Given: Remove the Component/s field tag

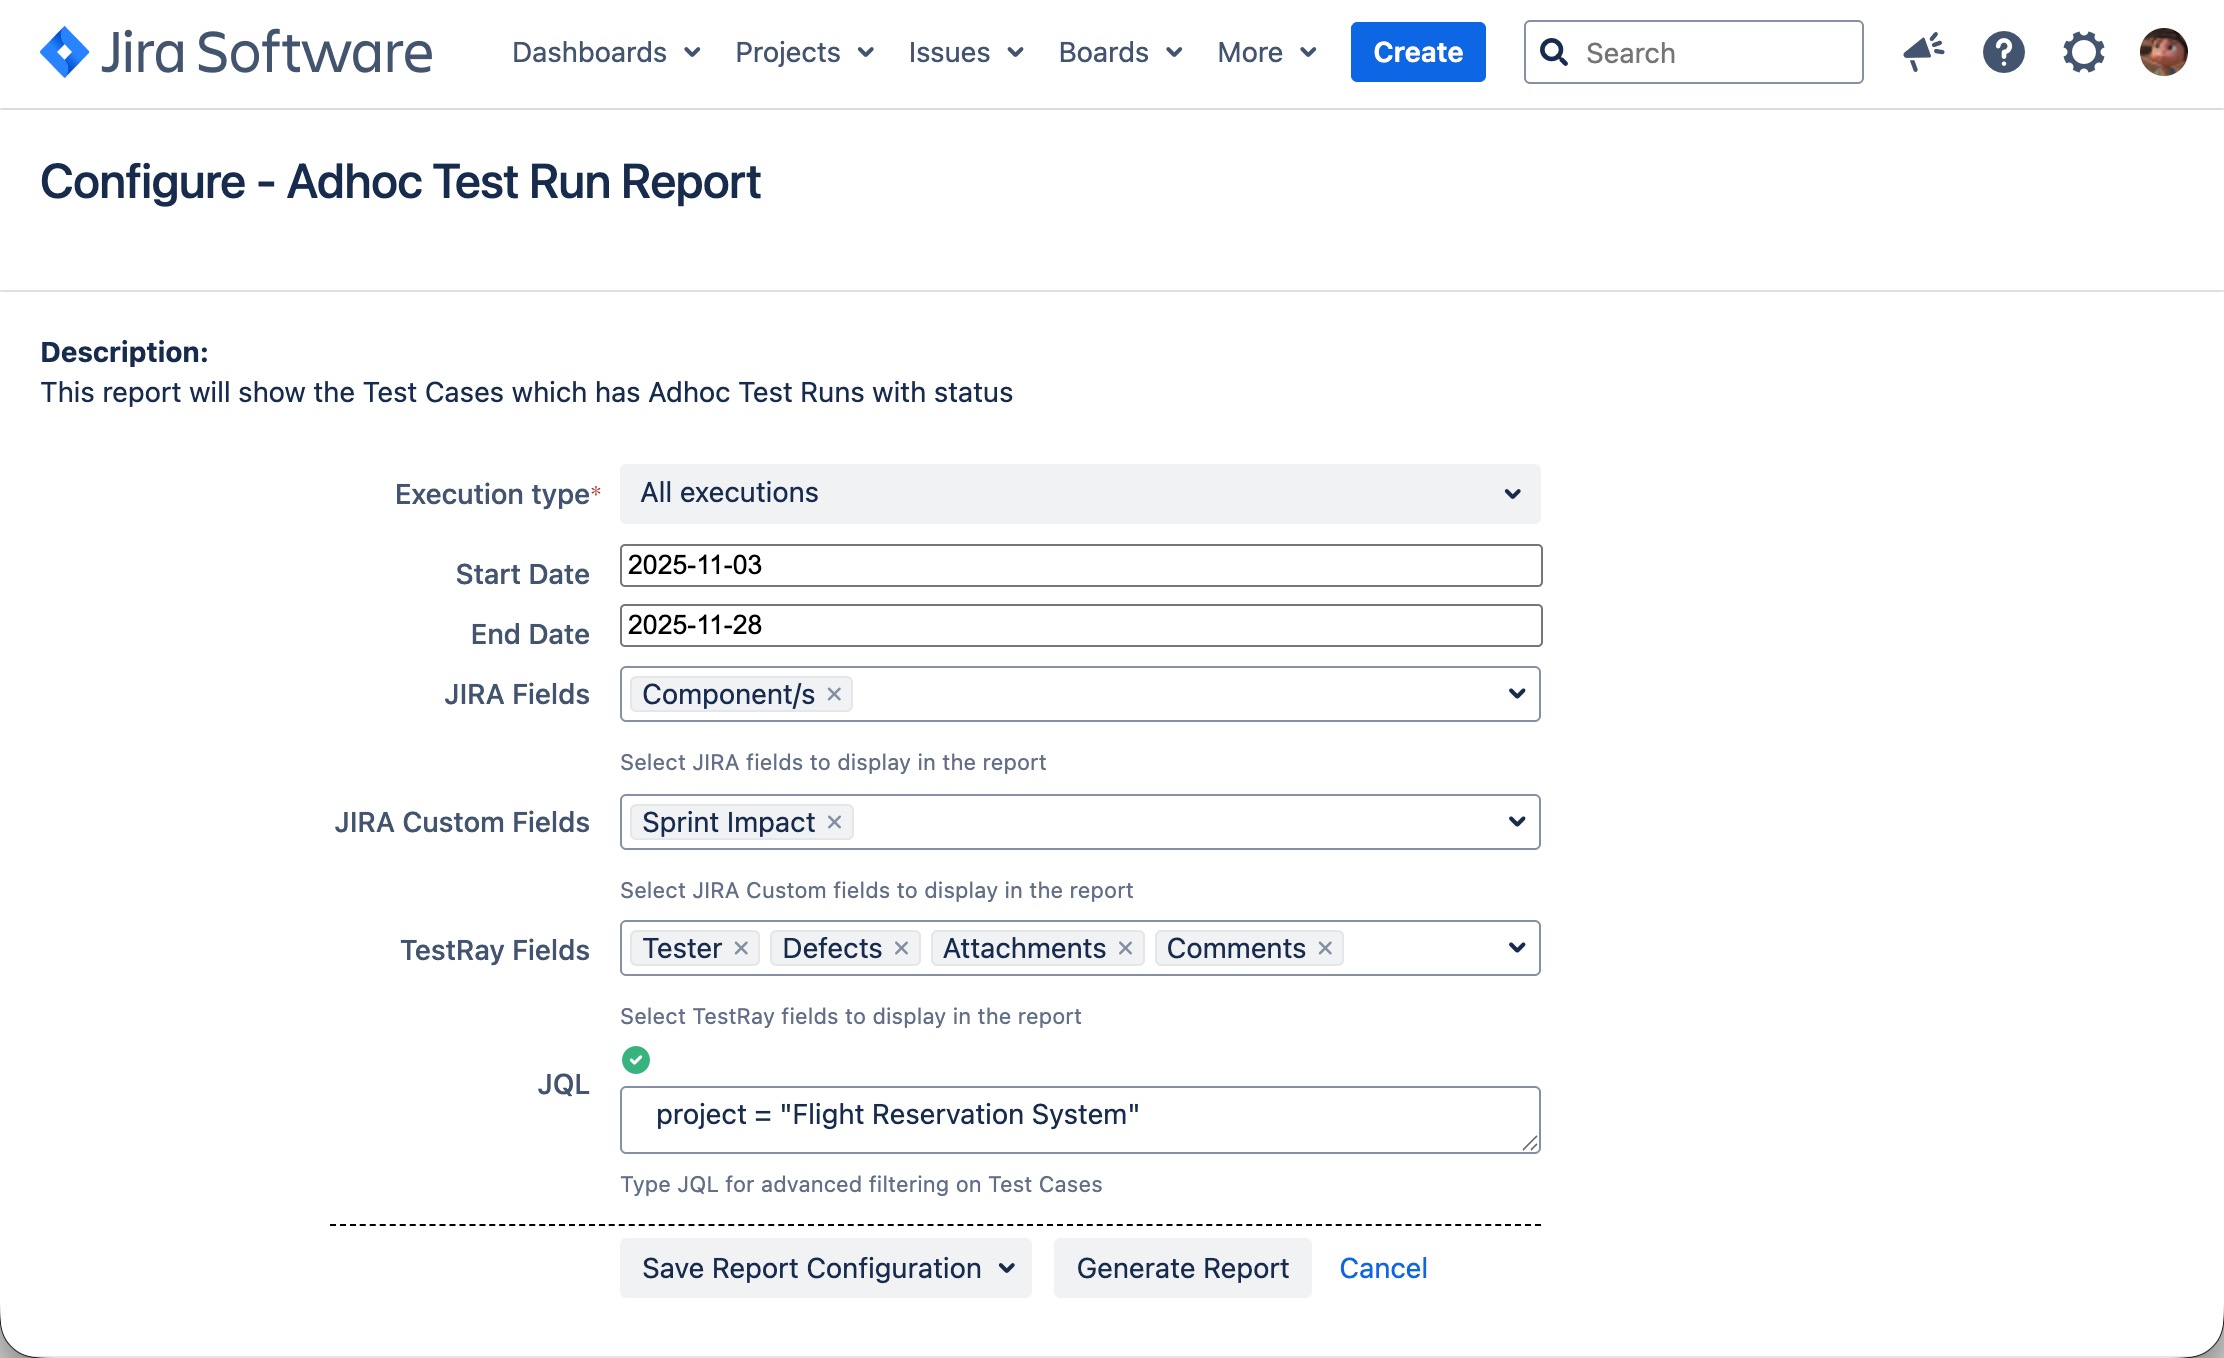Looking at the screenshot, I should (x=834, y=694).
